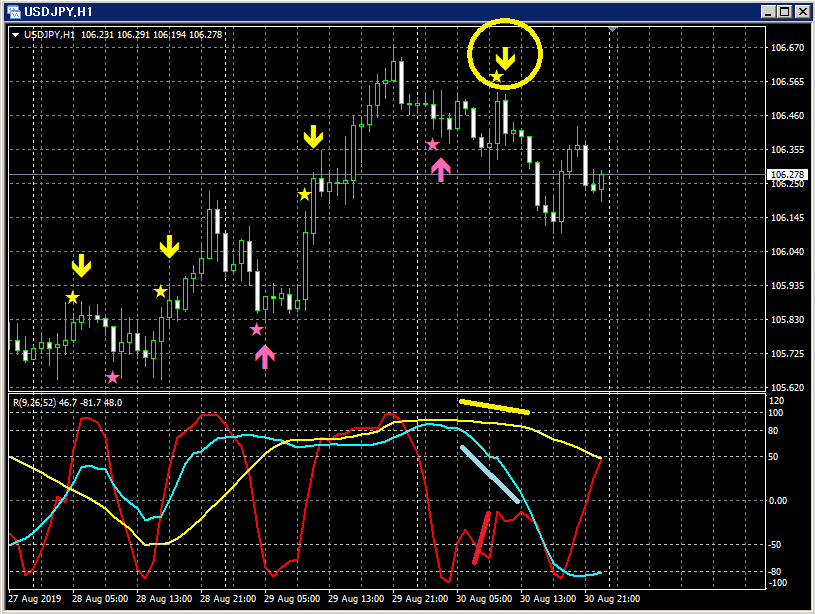Click indicator scale value -80
This screenshot has height=614, width=815.
pos(775,571)
